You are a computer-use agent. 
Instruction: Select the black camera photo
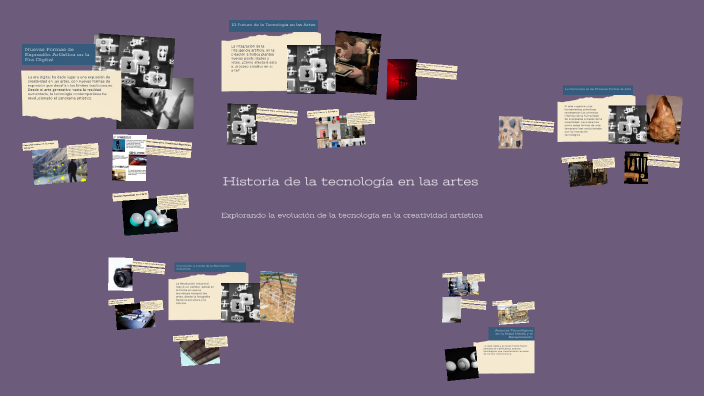[121, 274]
